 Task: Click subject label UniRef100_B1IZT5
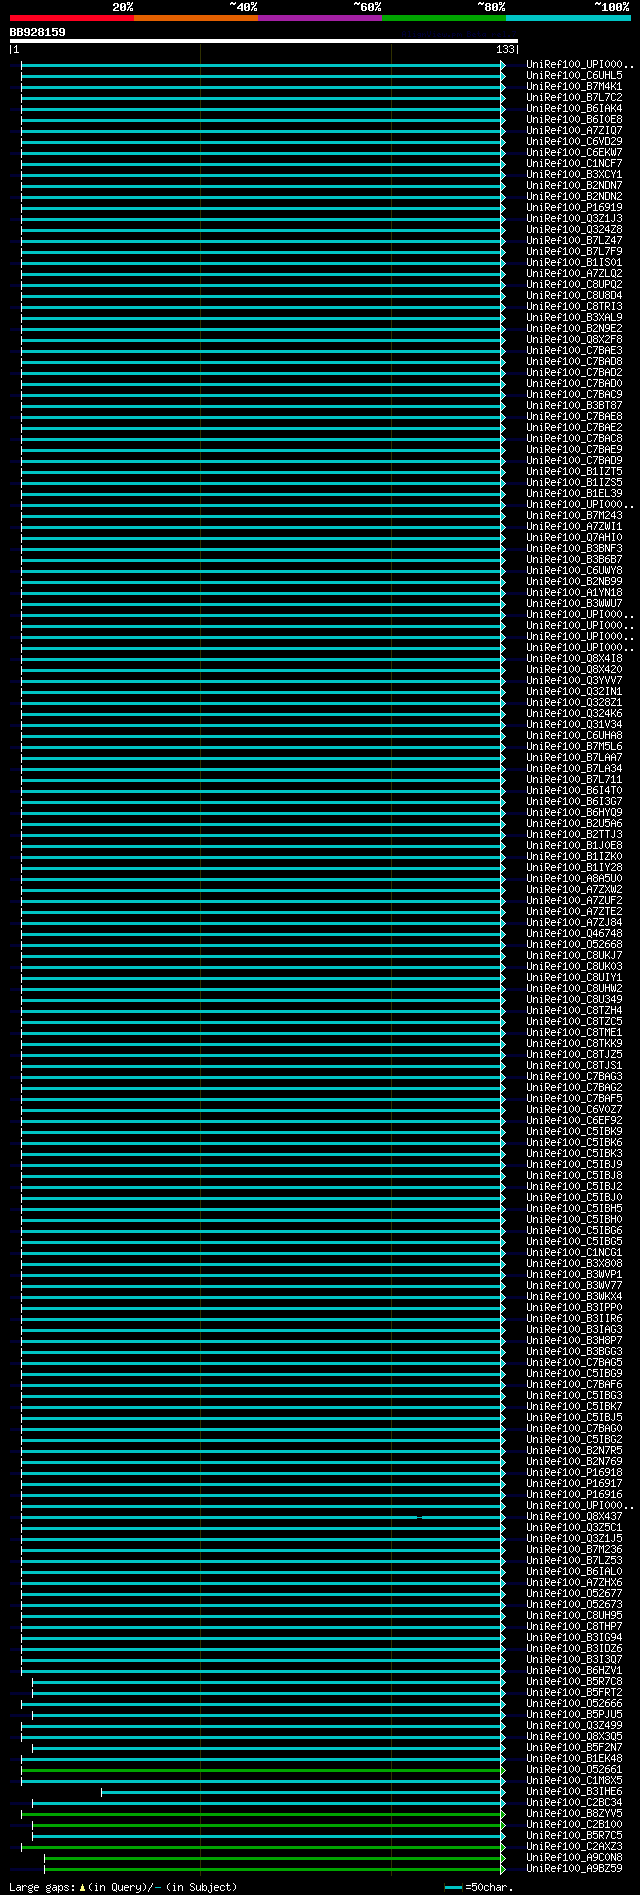[575, 471]
